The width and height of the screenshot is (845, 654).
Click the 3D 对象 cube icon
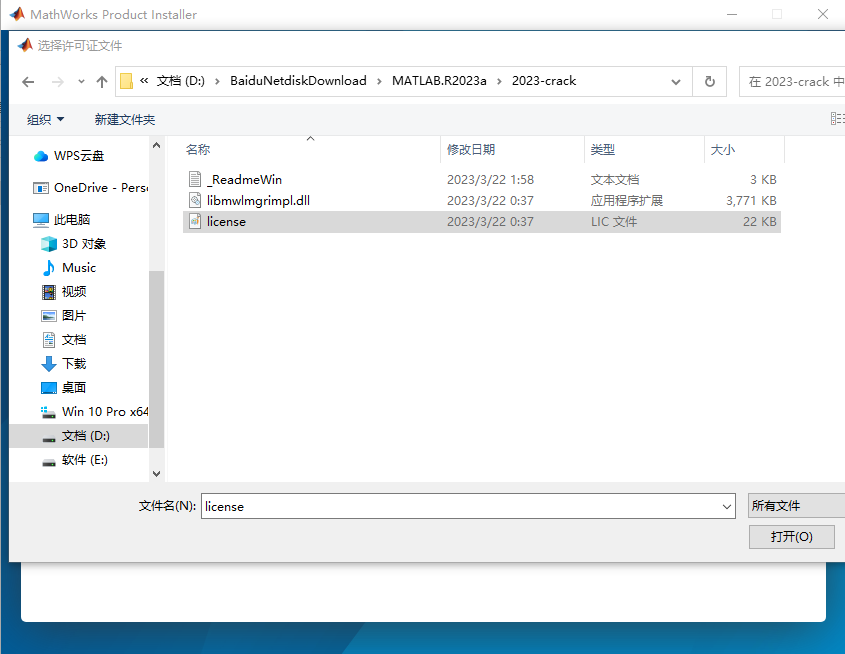coord(49,244)
